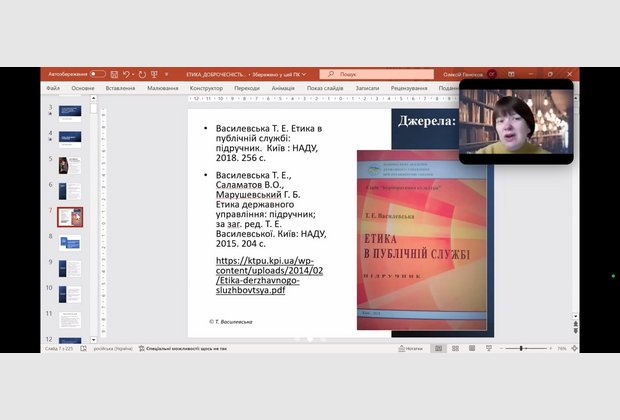Open the Undo history dropdown arrow
This screenshot has width=620, height=420.
133,74
